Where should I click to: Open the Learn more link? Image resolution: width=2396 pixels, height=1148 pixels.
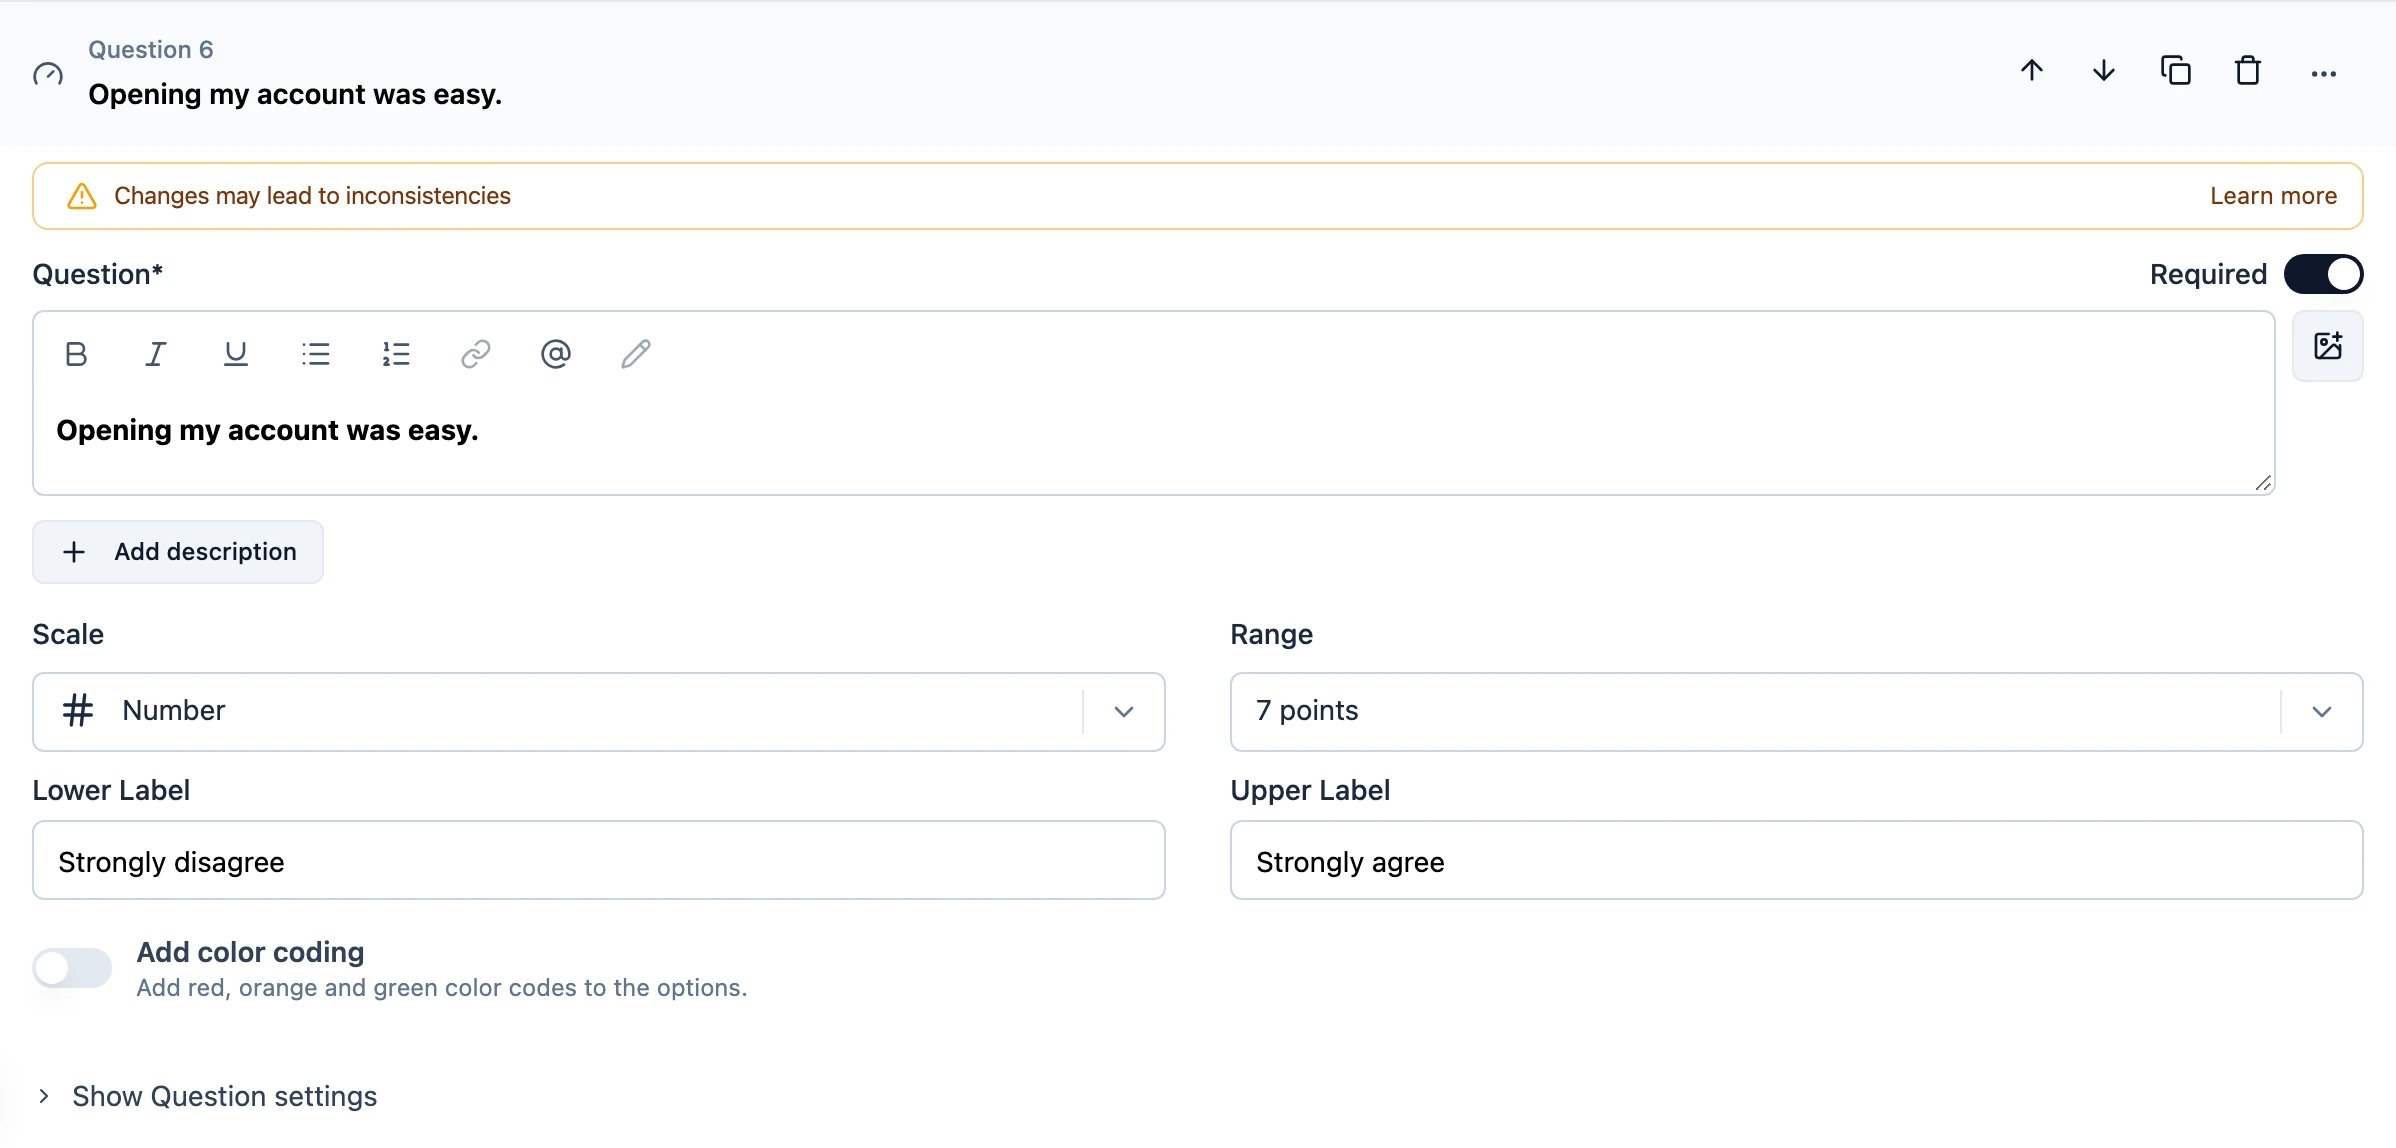click(2273, 196)
